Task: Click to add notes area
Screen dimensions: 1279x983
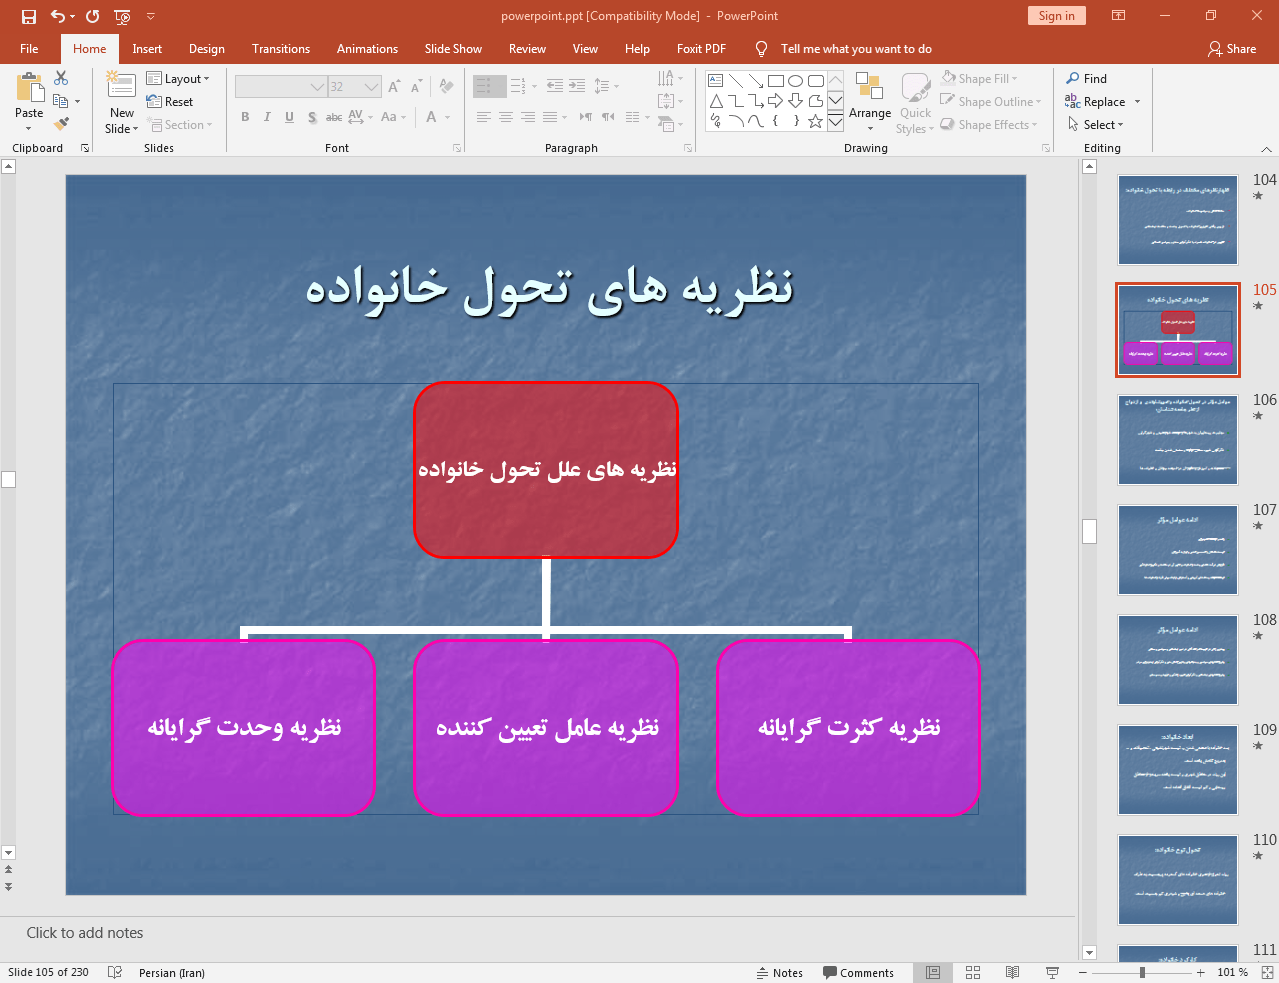Action: point(85,933)
